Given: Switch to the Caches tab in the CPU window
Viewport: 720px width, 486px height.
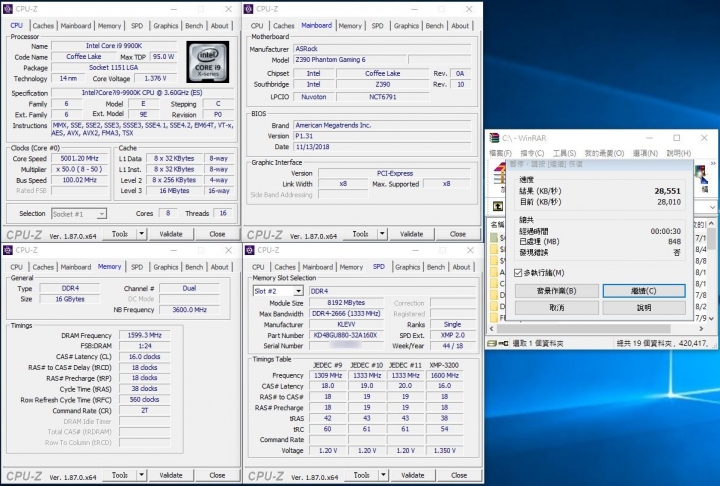Looking at the screenshot, I should point(43,26).
